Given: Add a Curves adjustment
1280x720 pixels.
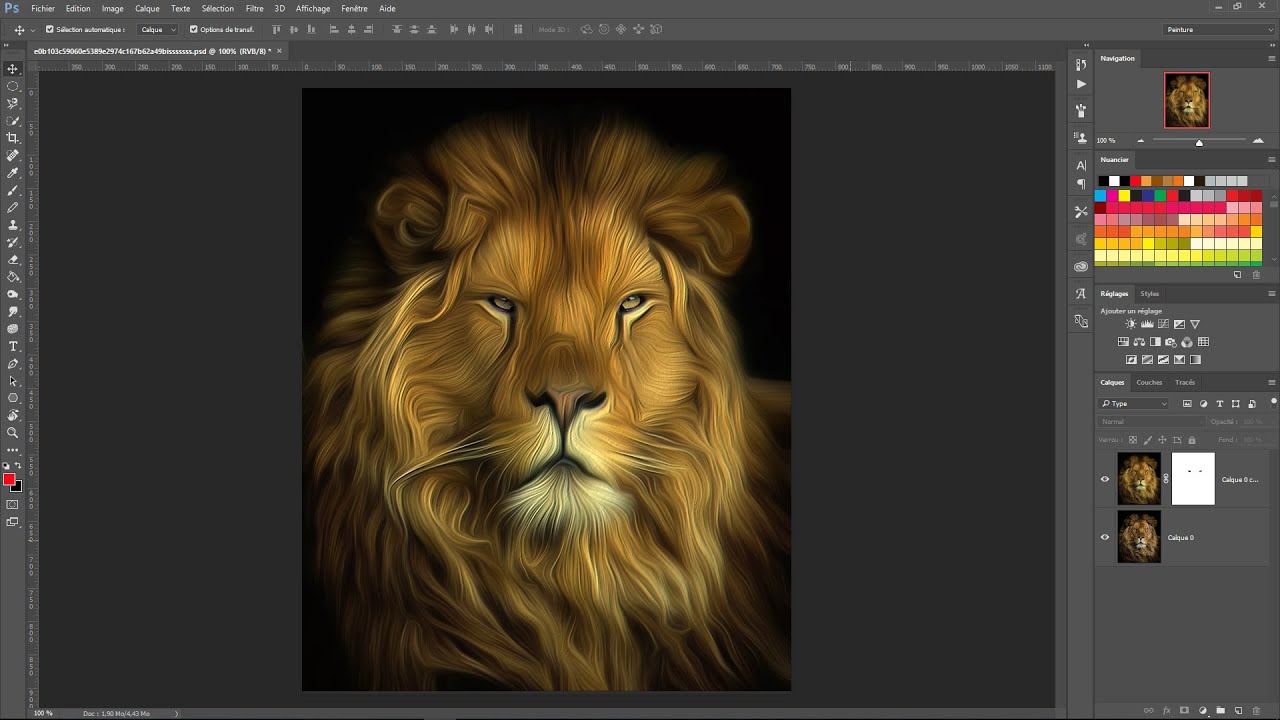Looking at the screenshot, I should click(1163, 324).
